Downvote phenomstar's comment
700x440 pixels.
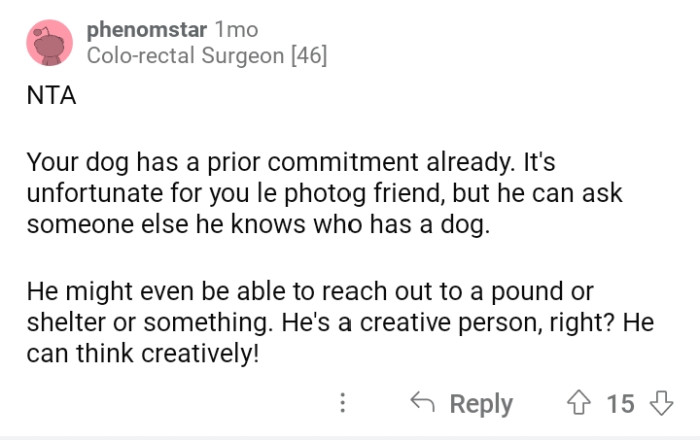(x=660, y=403)
